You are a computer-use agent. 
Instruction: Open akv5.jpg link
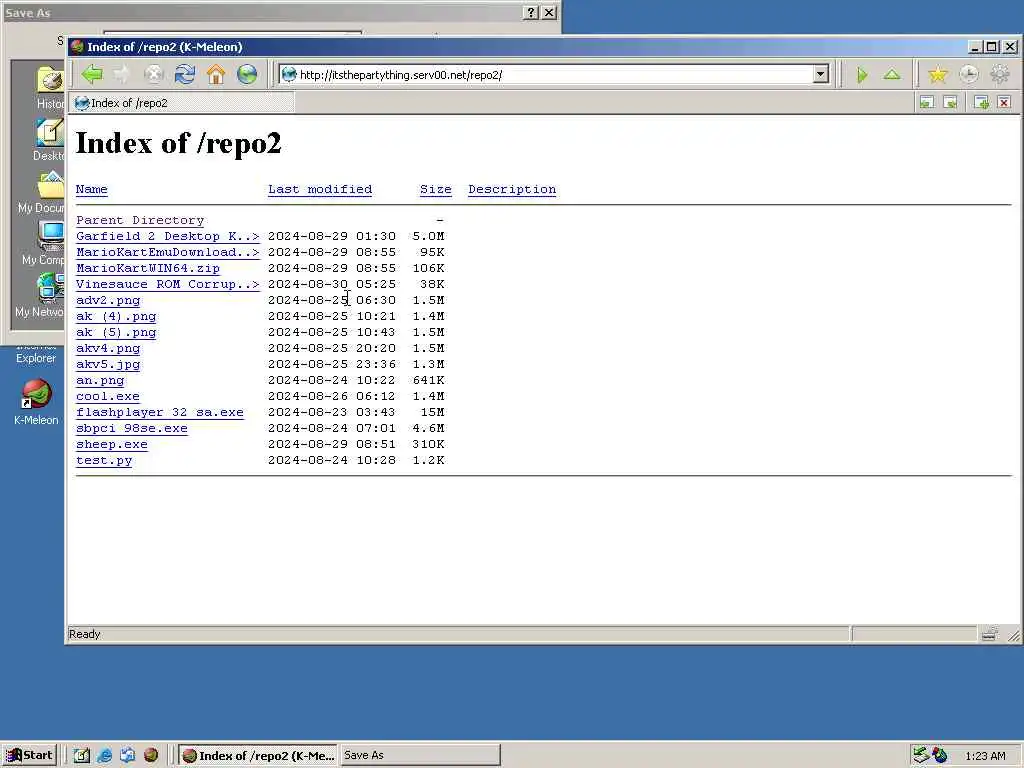[108, 364]
